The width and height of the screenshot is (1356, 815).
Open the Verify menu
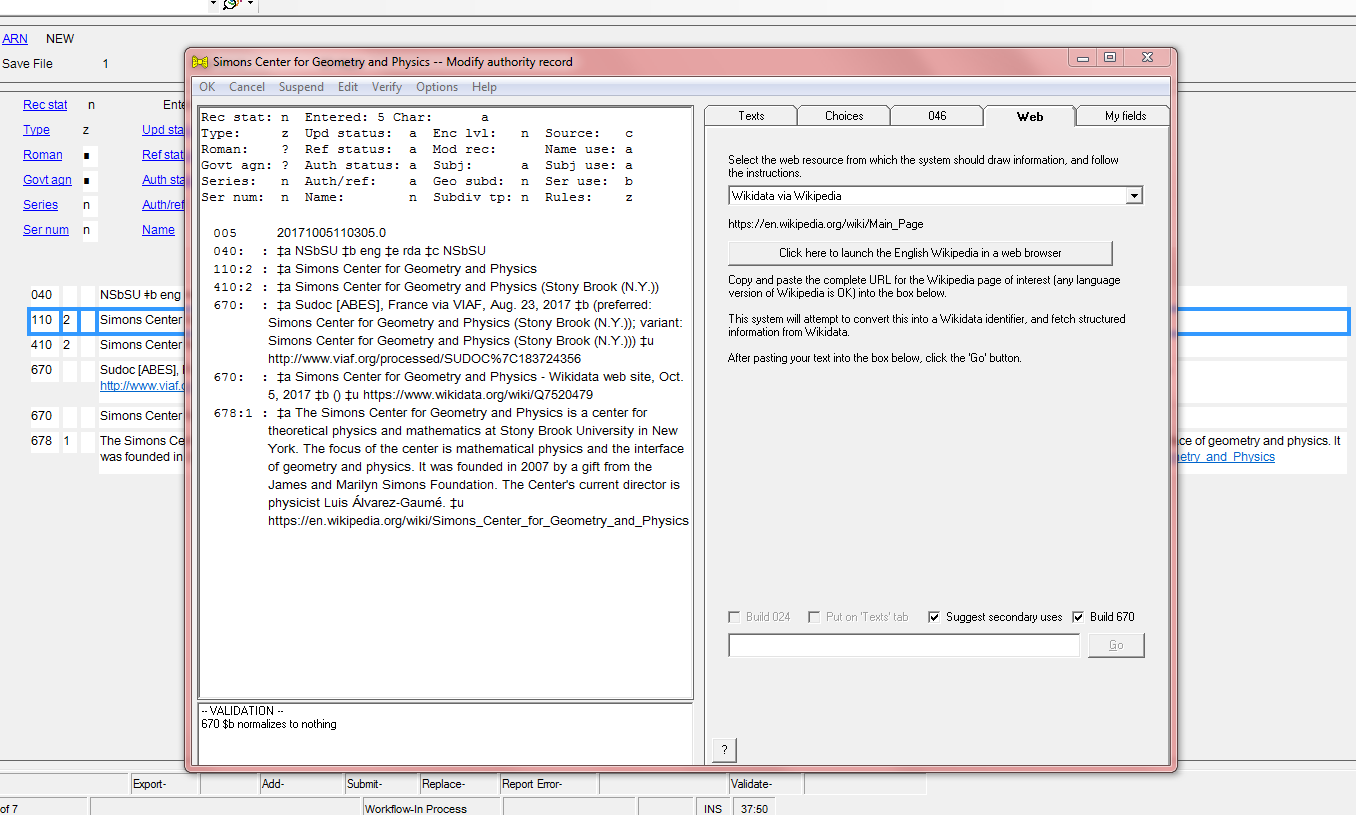coord(387,87)
